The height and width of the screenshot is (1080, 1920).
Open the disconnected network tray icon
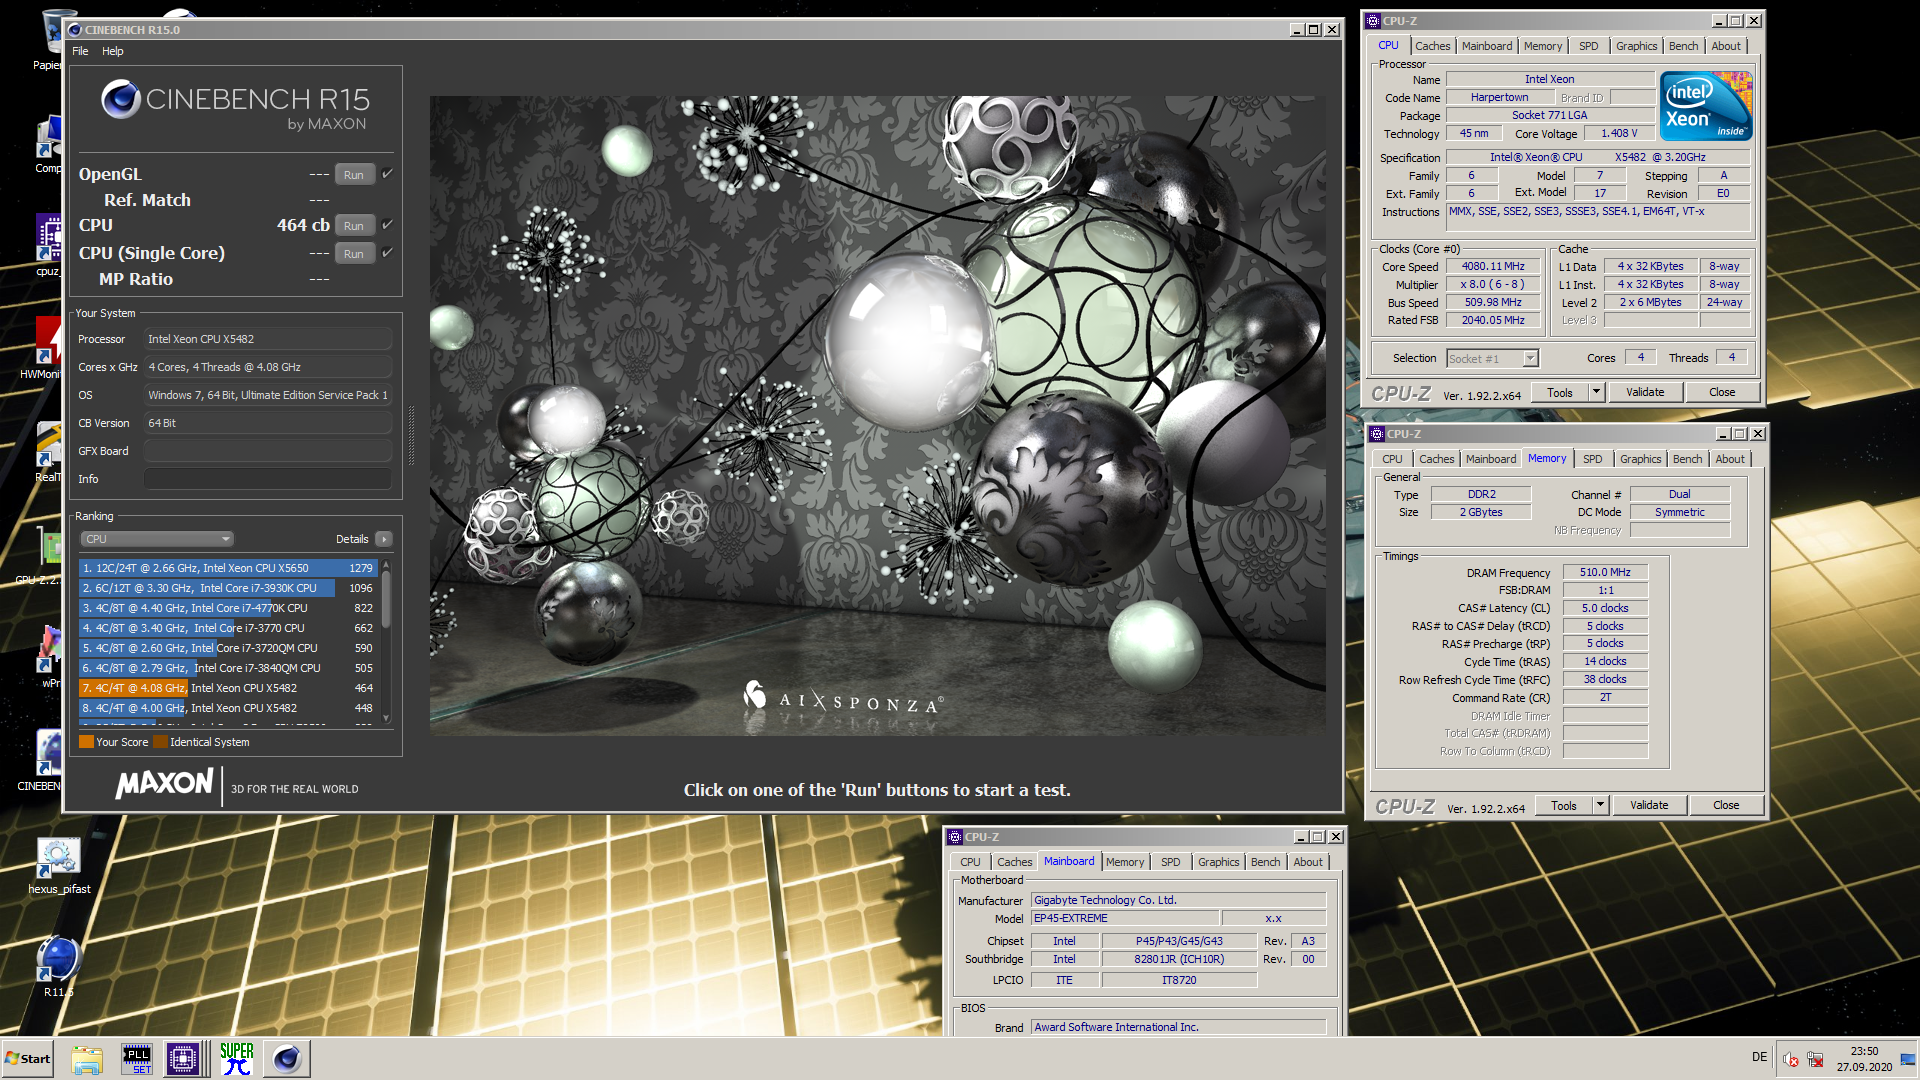1815,1060
